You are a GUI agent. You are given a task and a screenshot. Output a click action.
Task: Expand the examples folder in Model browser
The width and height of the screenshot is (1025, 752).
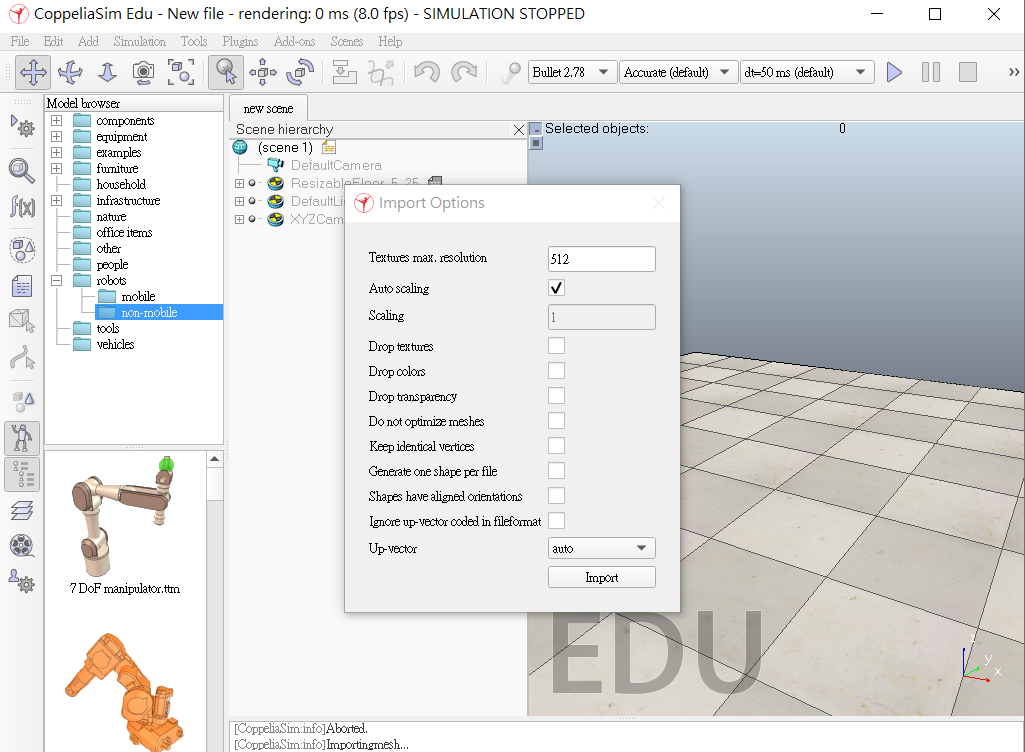pos(57,152)
